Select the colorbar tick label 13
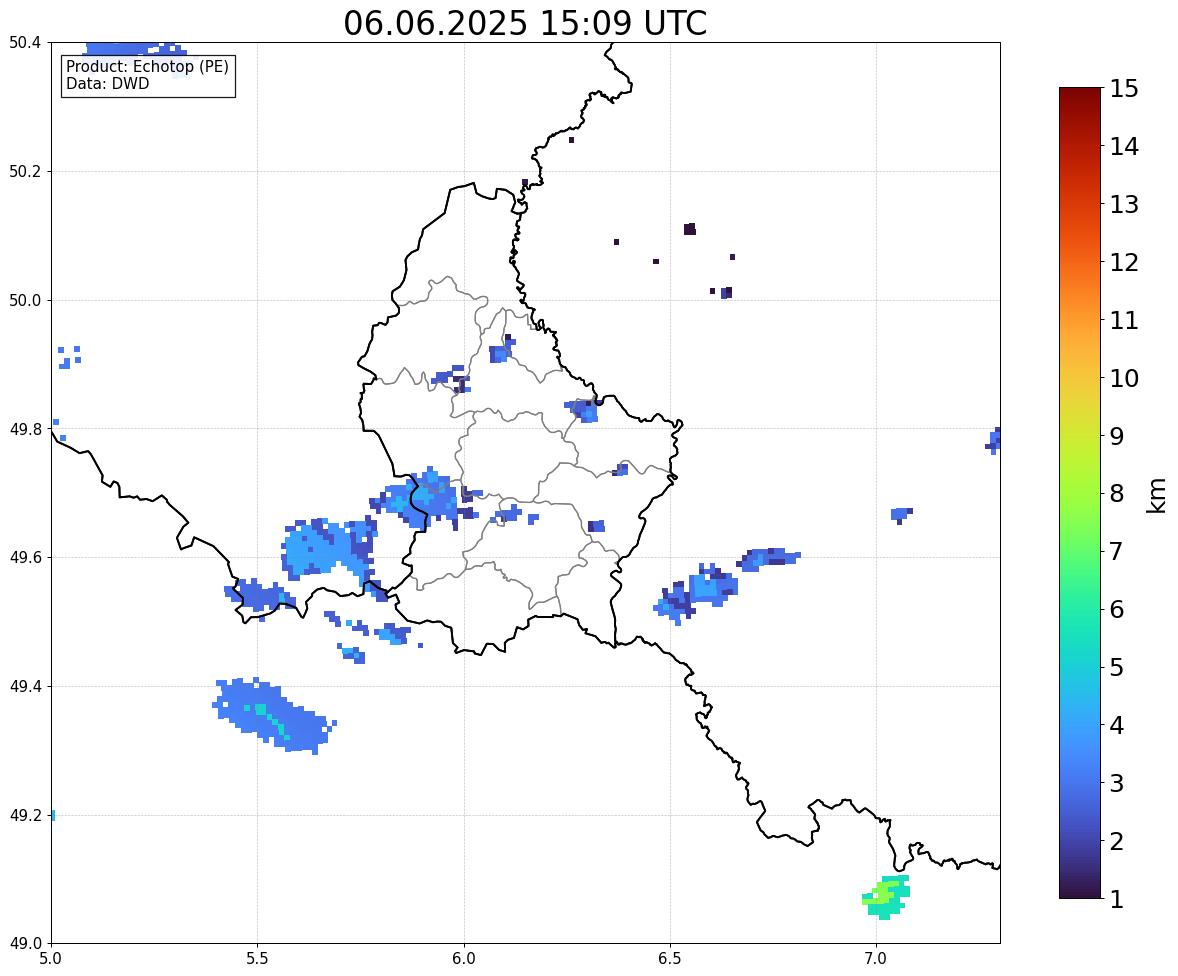This screenshot has height=976, width=1178. coord(1124,204)
